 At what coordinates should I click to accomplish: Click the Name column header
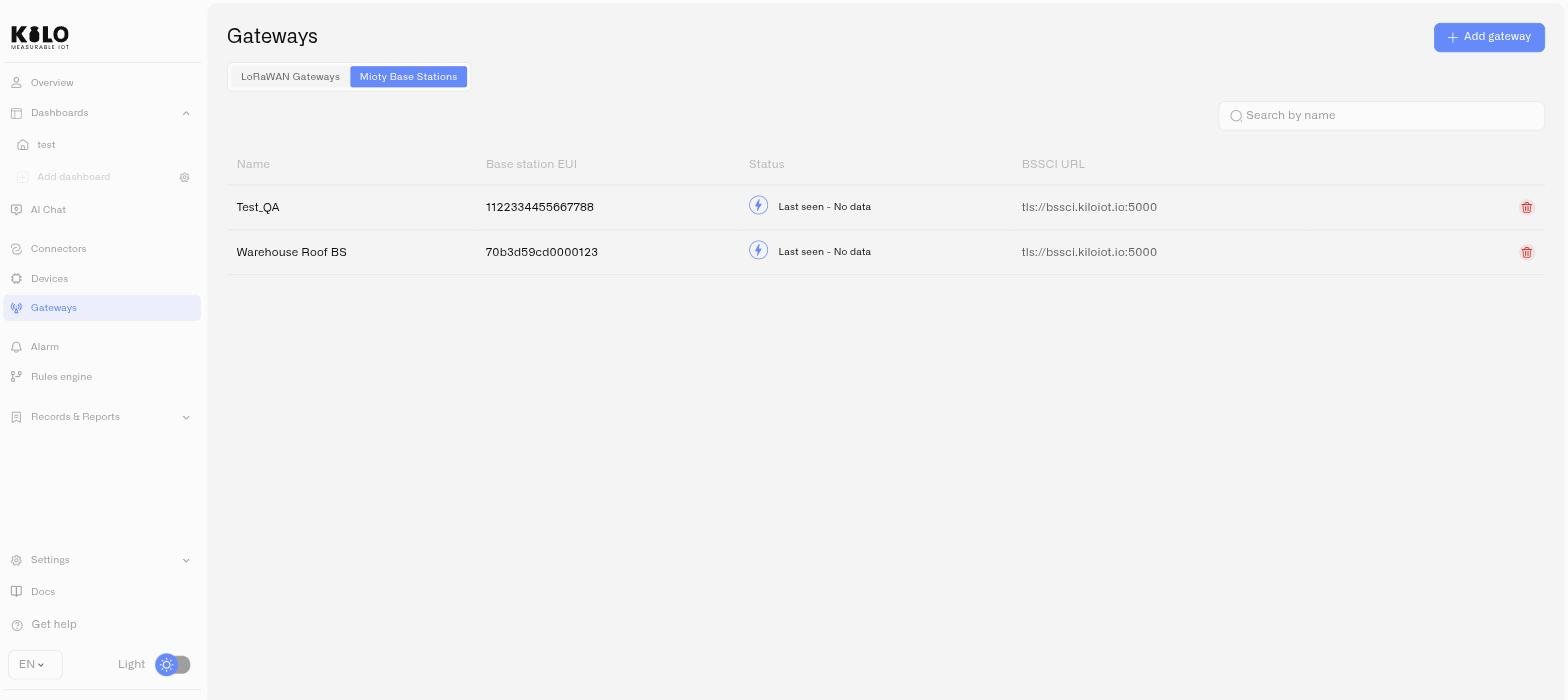point(253,164)
